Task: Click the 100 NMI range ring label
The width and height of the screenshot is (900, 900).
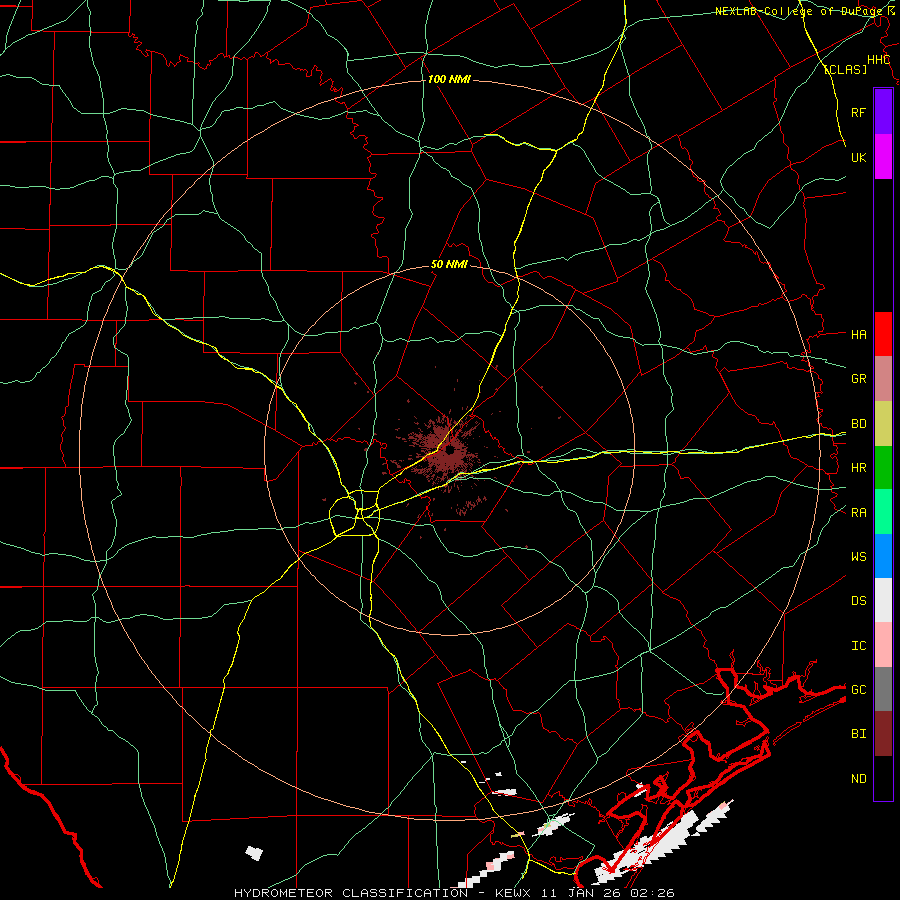Action: coord(449,79)
